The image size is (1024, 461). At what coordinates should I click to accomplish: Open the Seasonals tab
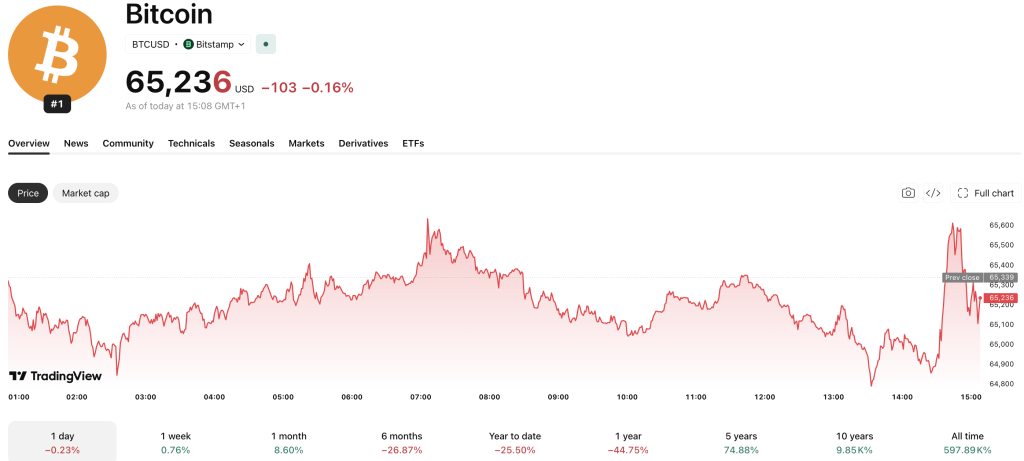coord(251,144)
